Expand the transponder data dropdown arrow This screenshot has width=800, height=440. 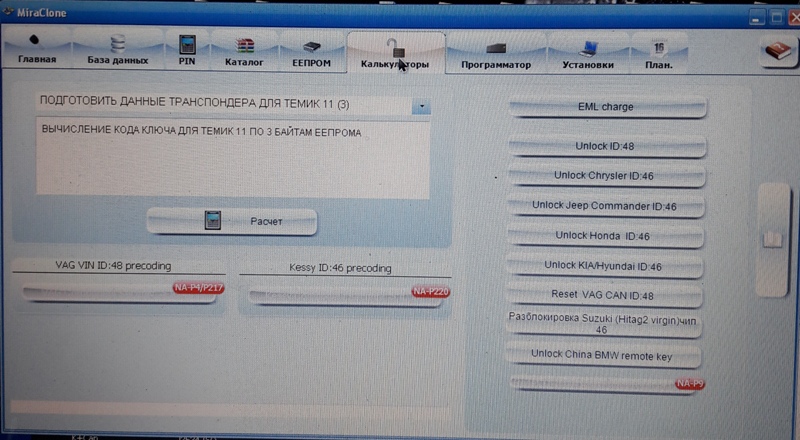click(421, 107)
